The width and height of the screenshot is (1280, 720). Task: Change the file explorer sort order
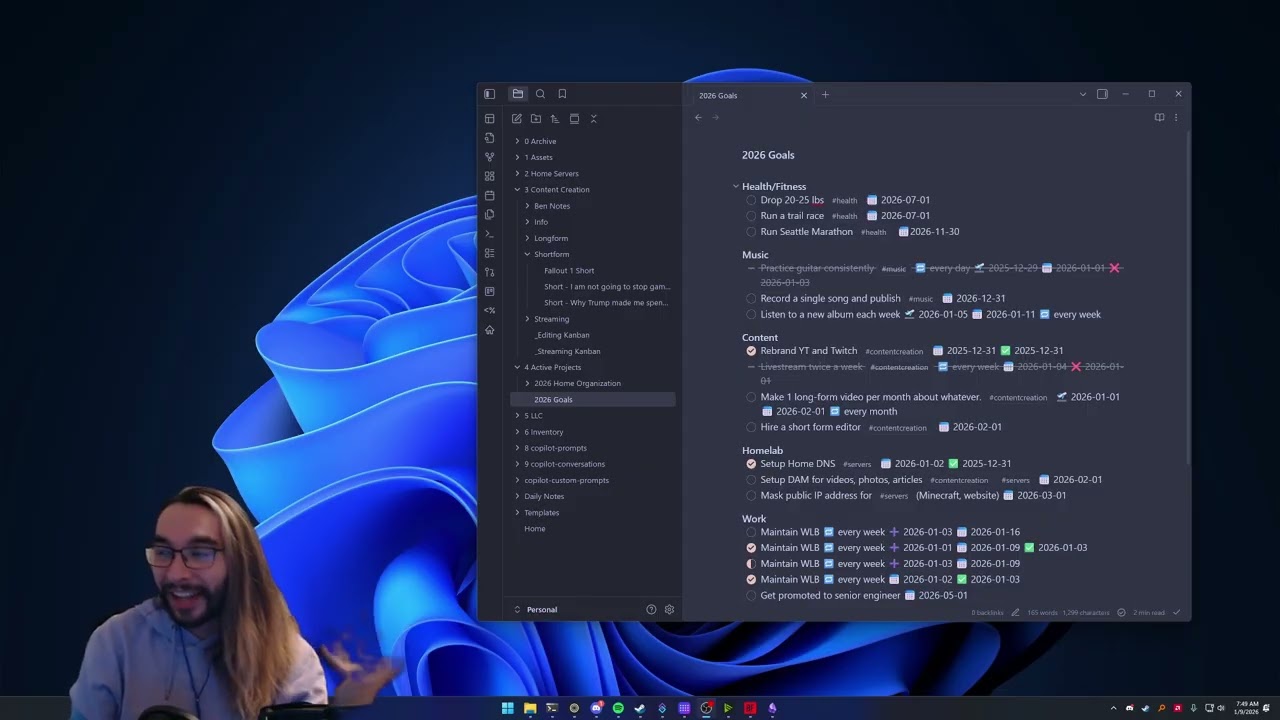pyautogui.click(x=555, y=119)
